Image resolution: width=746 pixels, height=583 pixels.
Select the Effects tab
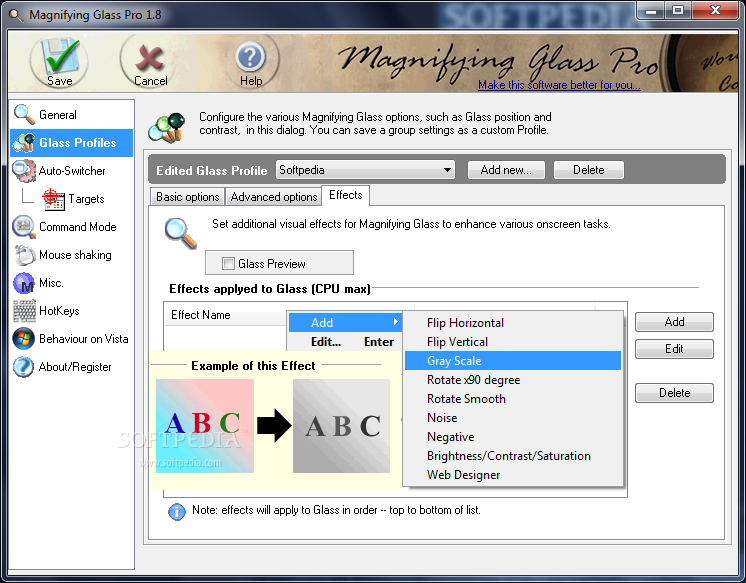pyautogui.click(x=345, y=195)
